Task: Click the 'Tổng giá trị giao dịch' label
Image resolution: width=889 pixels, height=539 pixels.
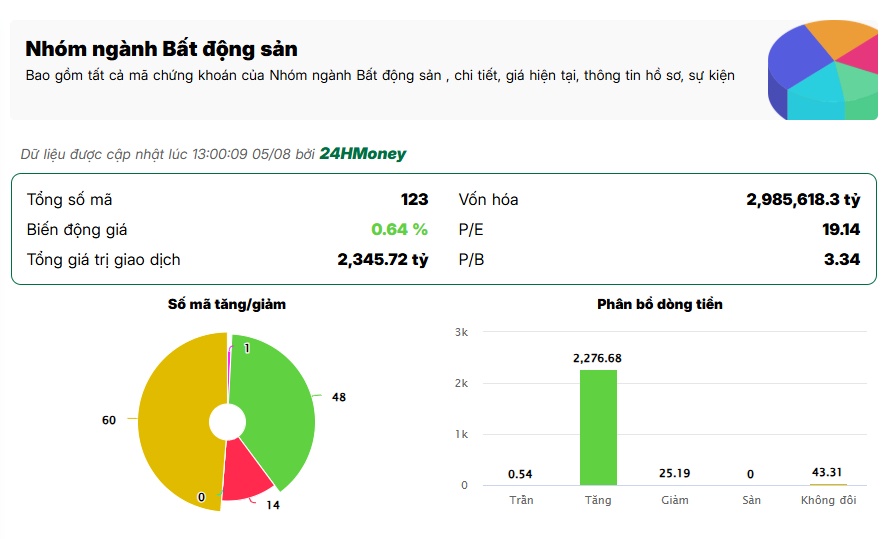Action: pyautogui.click(x=103, y=260)
